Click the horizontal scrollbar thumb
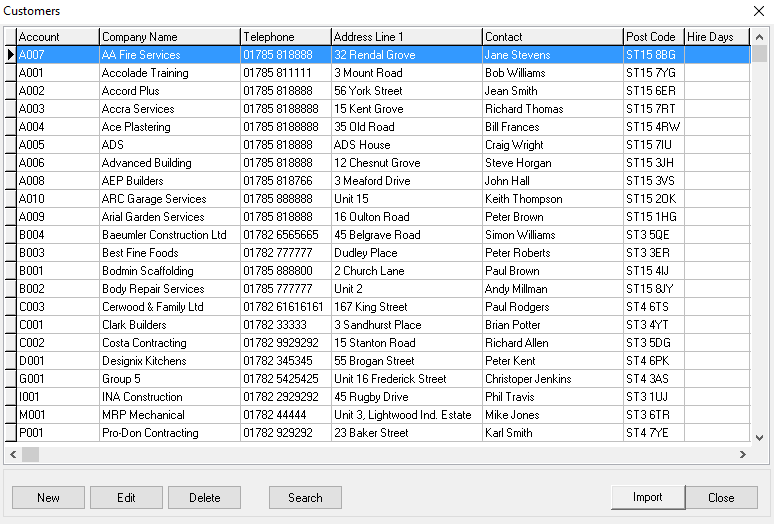774x524 pixels. point(31,454)
